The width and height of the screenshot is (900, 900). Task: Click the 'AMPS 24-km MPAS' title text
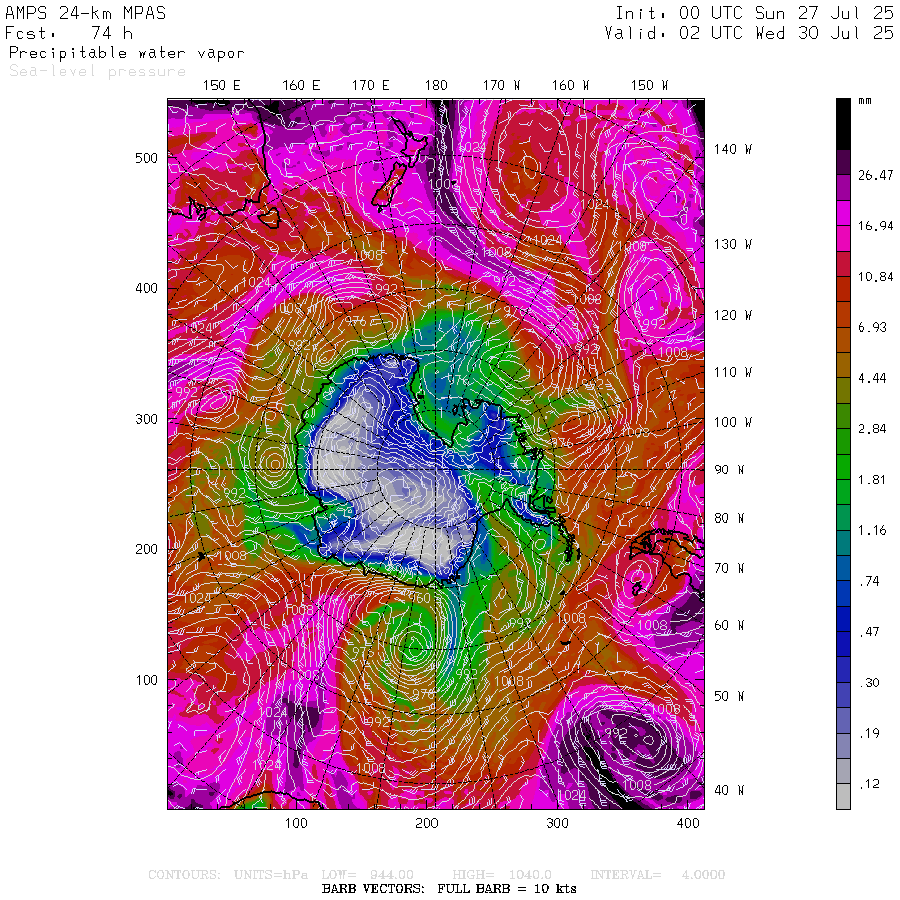[86, 13]
